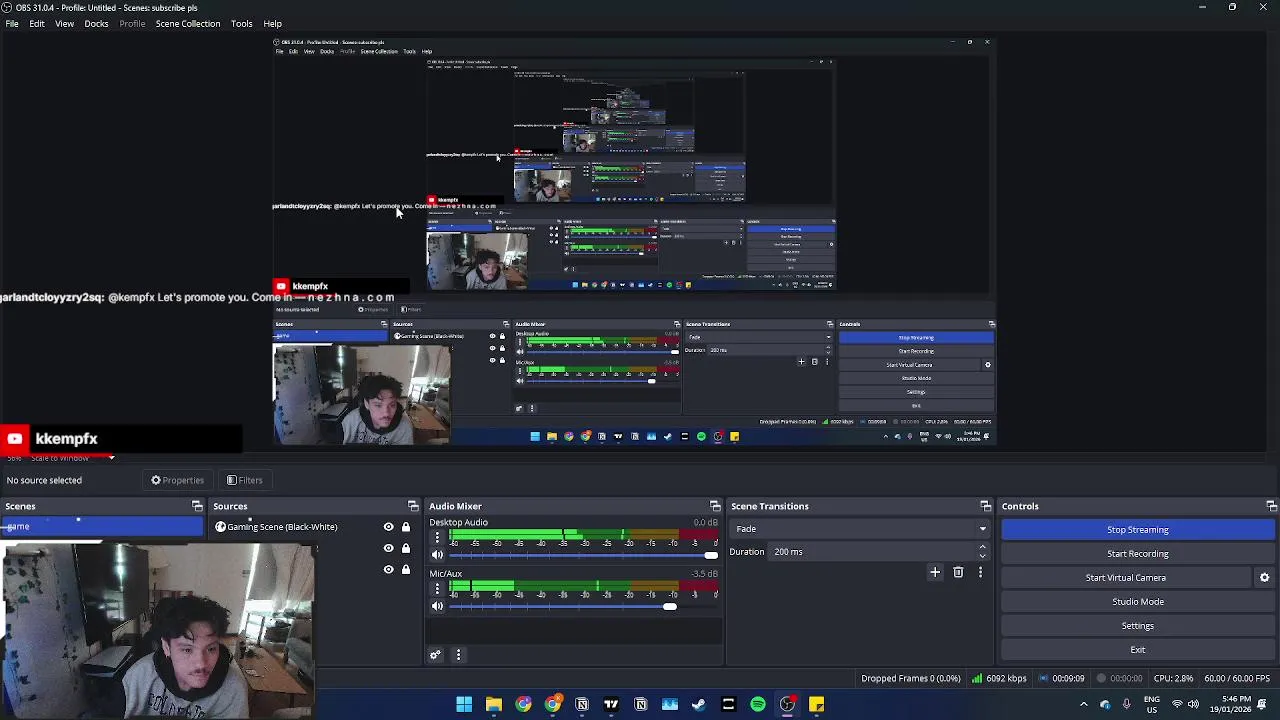Toggle the lock of the last source row
This screenshot has width=1280, height=720.
406,569
